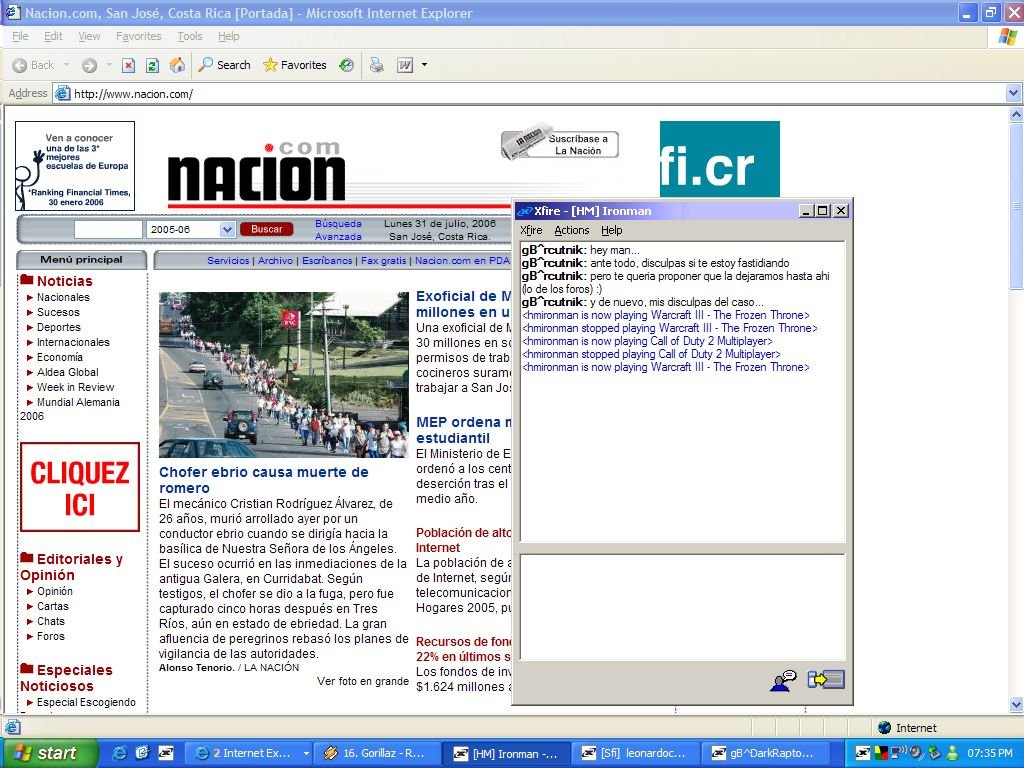
Task: Open the Favorites star toolbar button
Action: [295, 65]
